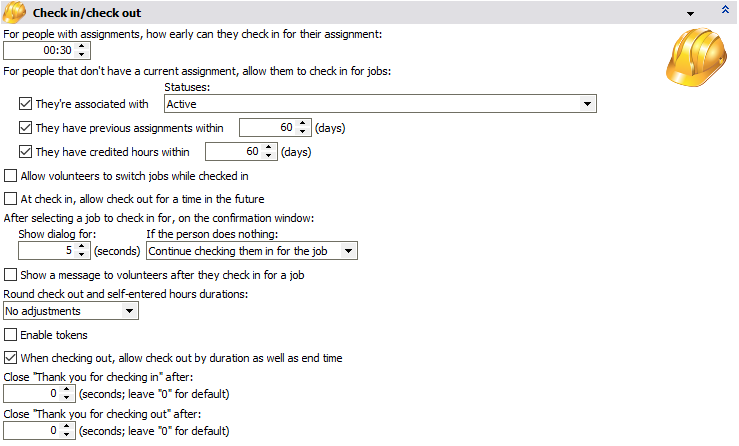Viewport: 739px width, 446px height.
Task: Enable volunteers switching jobs while checked in
Action: click(11, 177)
